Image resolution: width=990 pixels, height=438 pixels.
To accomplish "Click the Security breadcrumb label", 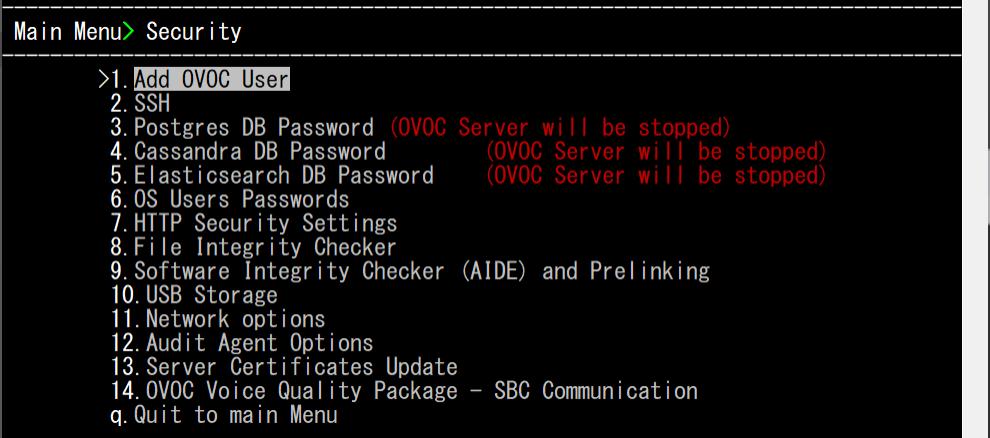I will click(194, 31).
